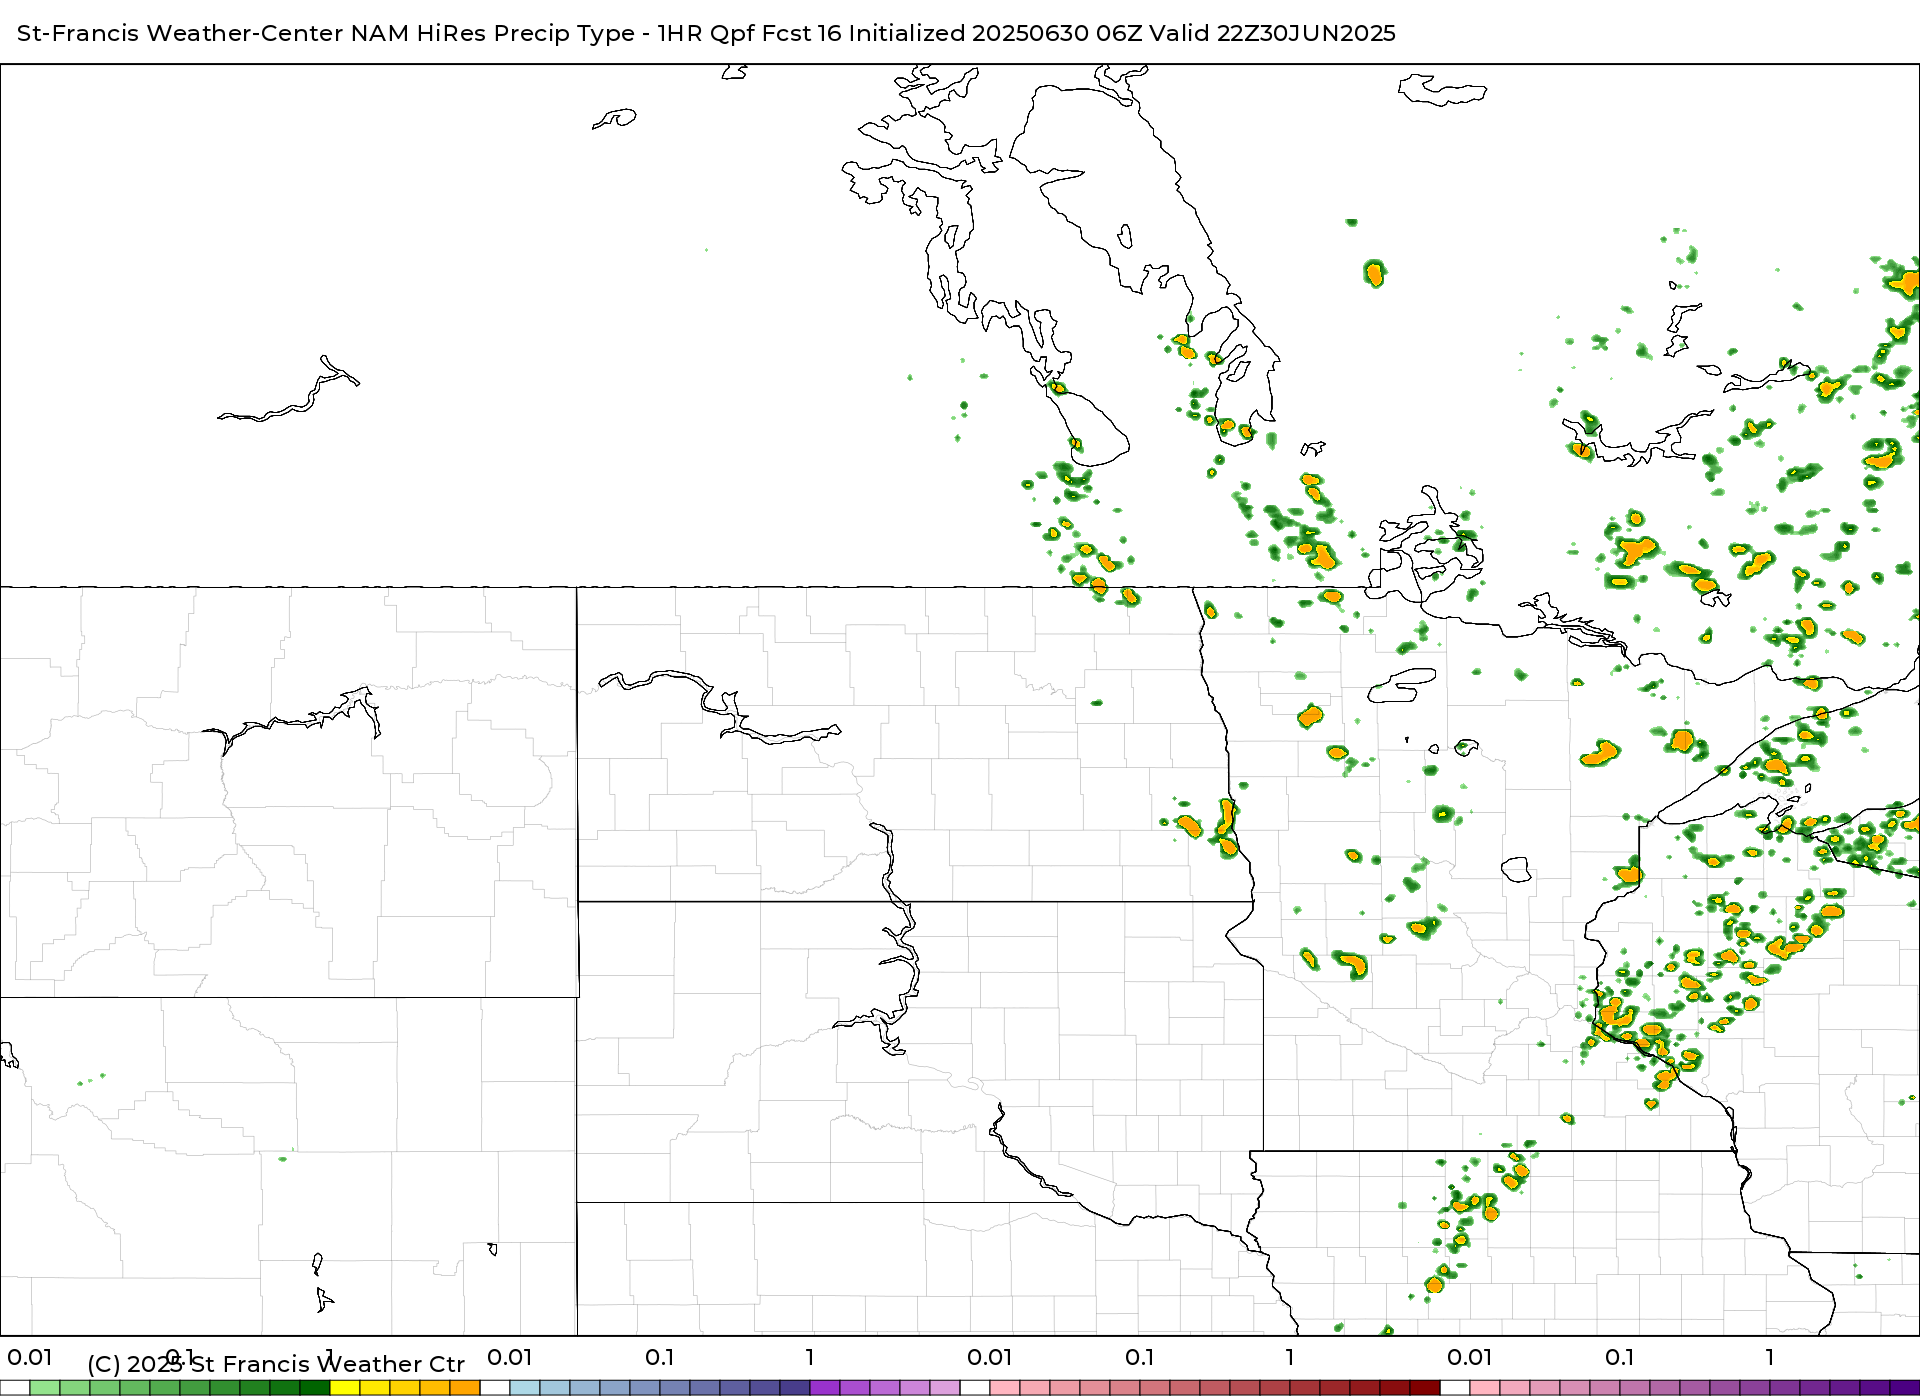Select the darkest green legend swatch
The width and height of the screenshot is (1920, 1400).
[315, 1387]
